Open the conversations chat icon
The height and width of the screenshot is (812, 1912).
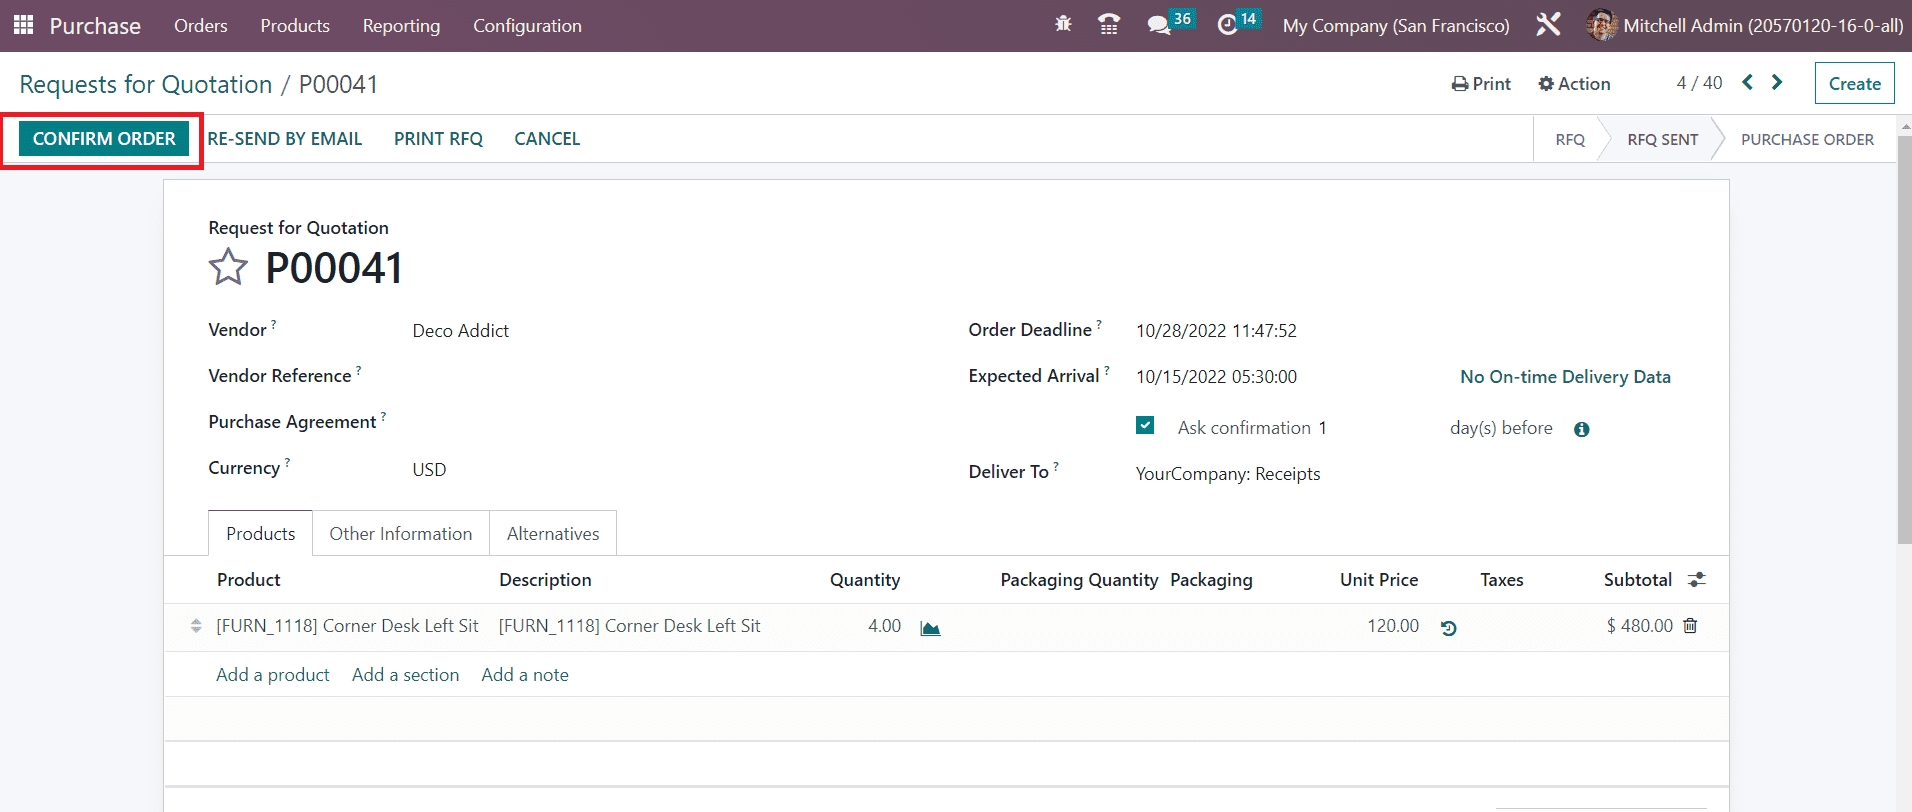coord(1159,25)
